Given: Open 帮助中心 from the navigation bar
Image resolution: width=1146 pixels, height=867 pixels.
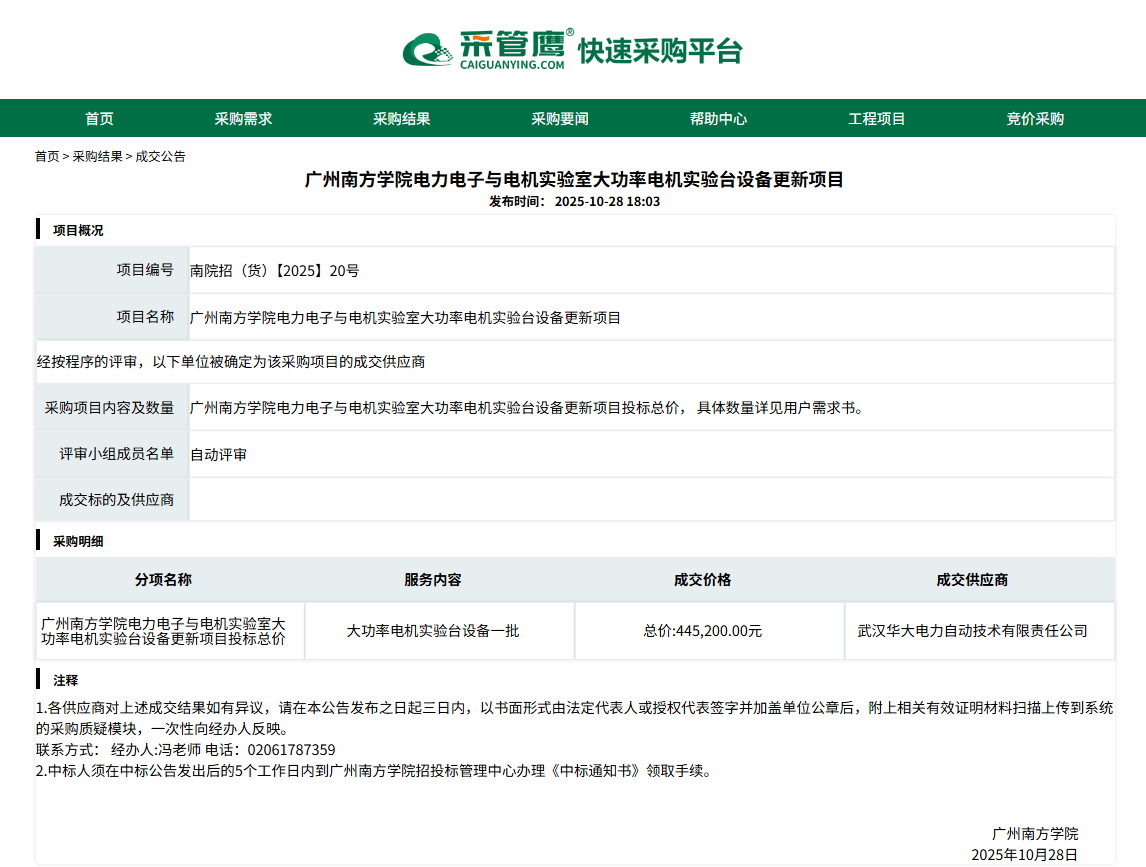Looking at the screenshot, I should pyautogui.click(x=718, y=119).
